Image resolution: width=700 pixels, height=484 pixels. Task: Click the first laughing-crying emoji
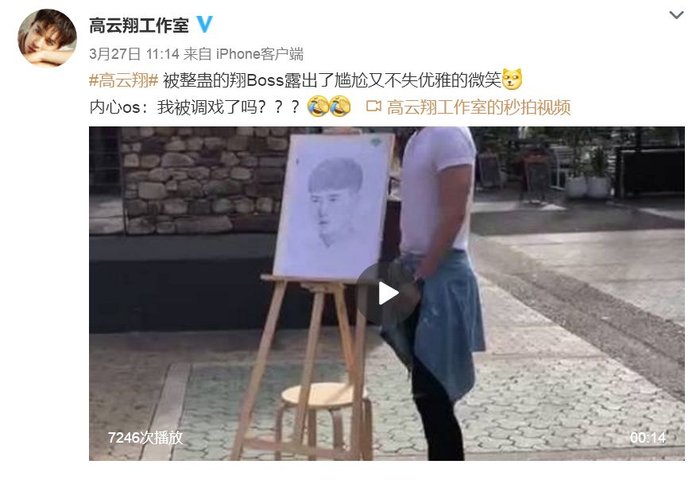318,107
